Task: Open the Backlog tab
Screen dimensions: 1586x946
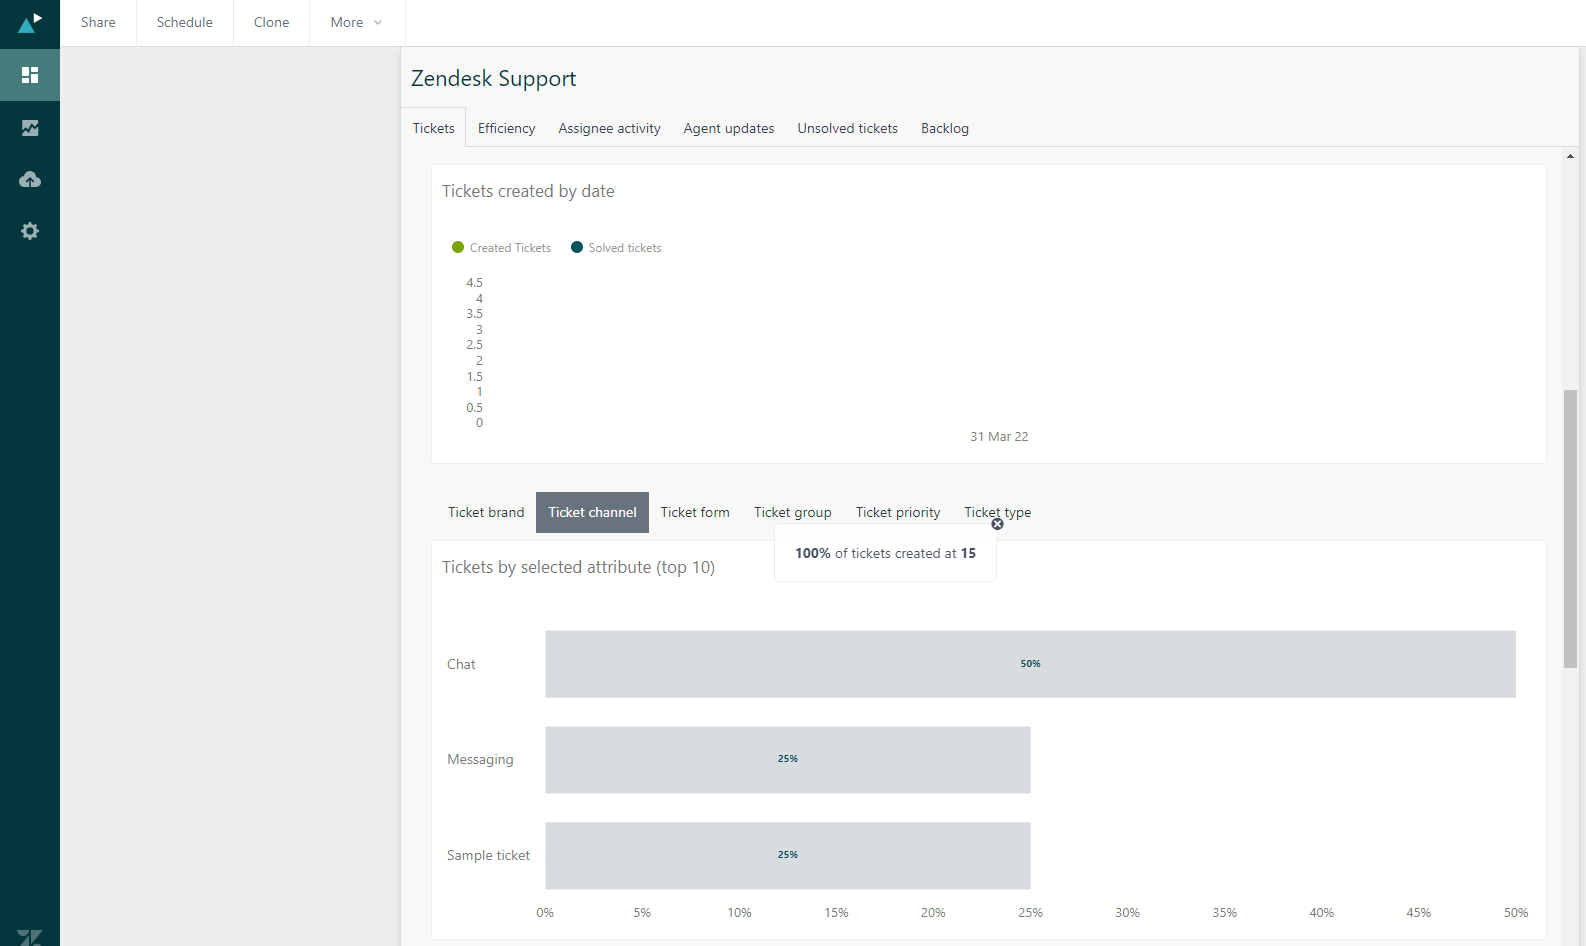Action: (x=945, y=128)
